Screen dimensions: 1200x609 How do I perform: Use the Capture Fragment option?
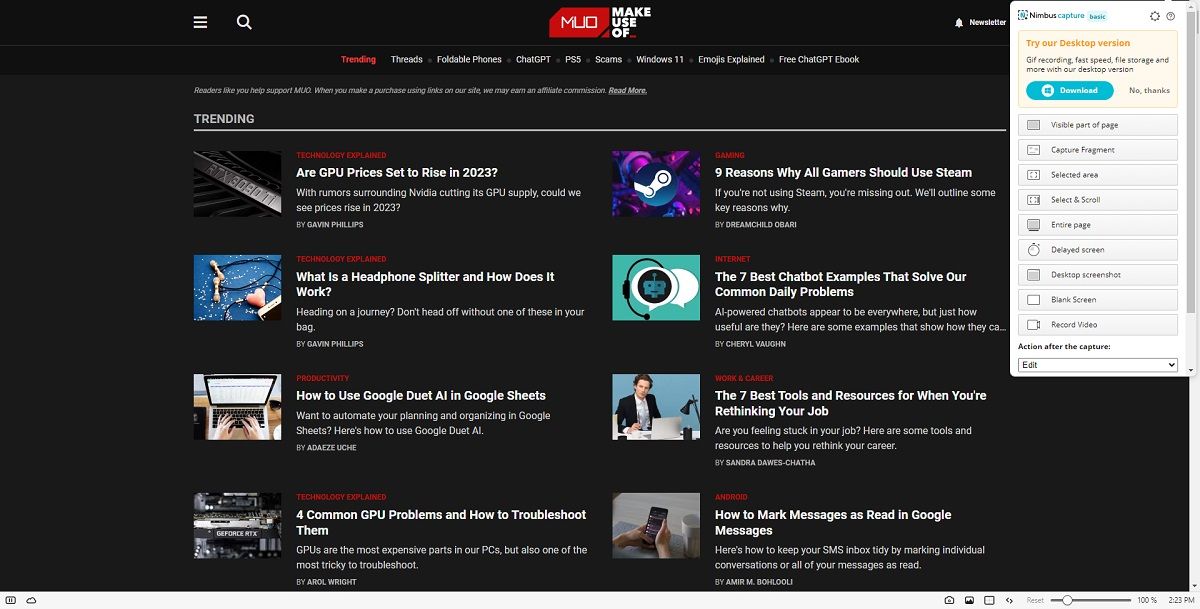click(1097, 149)
